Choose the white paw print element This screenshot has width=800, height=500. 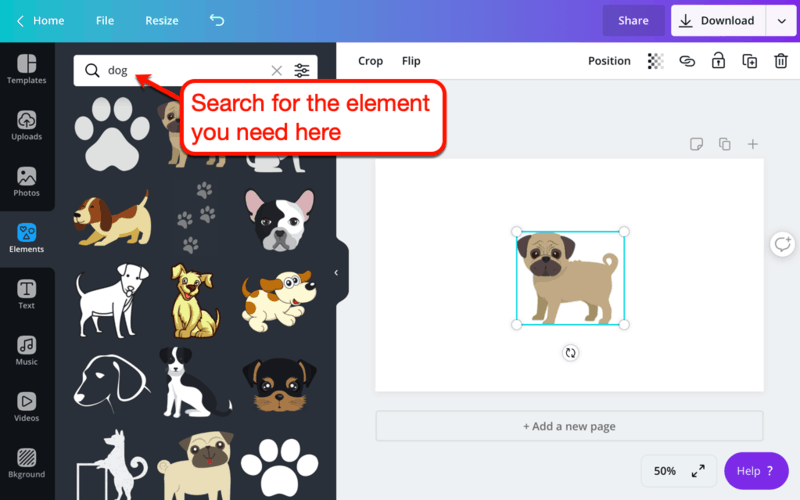[x=280, y=467]
